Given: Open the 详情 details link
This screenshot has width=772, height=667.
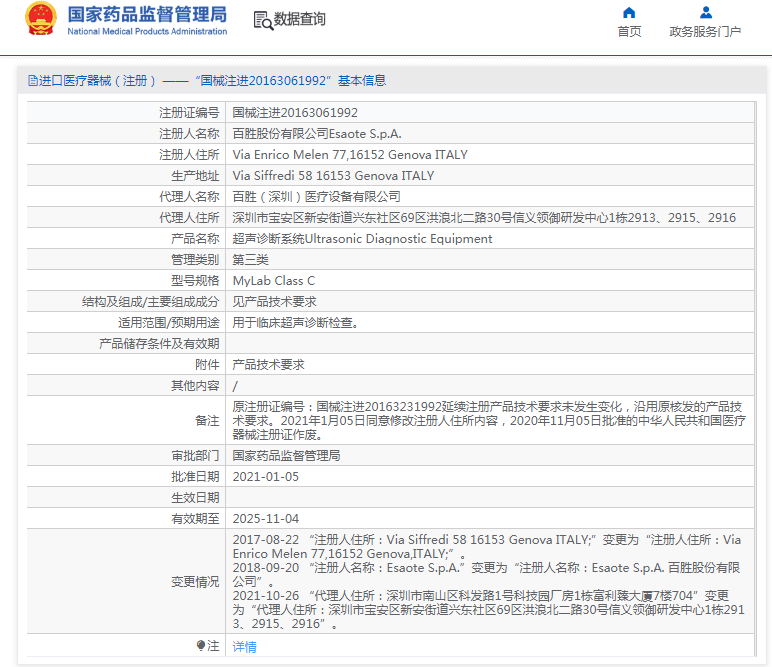Looking at the screenshot, I should (x=245, y=646).
